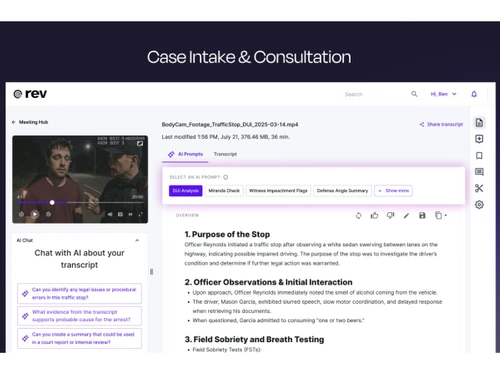Screen dimensions: 500x375
Task: Collapse the AI Chat panel
Action: pos(137,240)
